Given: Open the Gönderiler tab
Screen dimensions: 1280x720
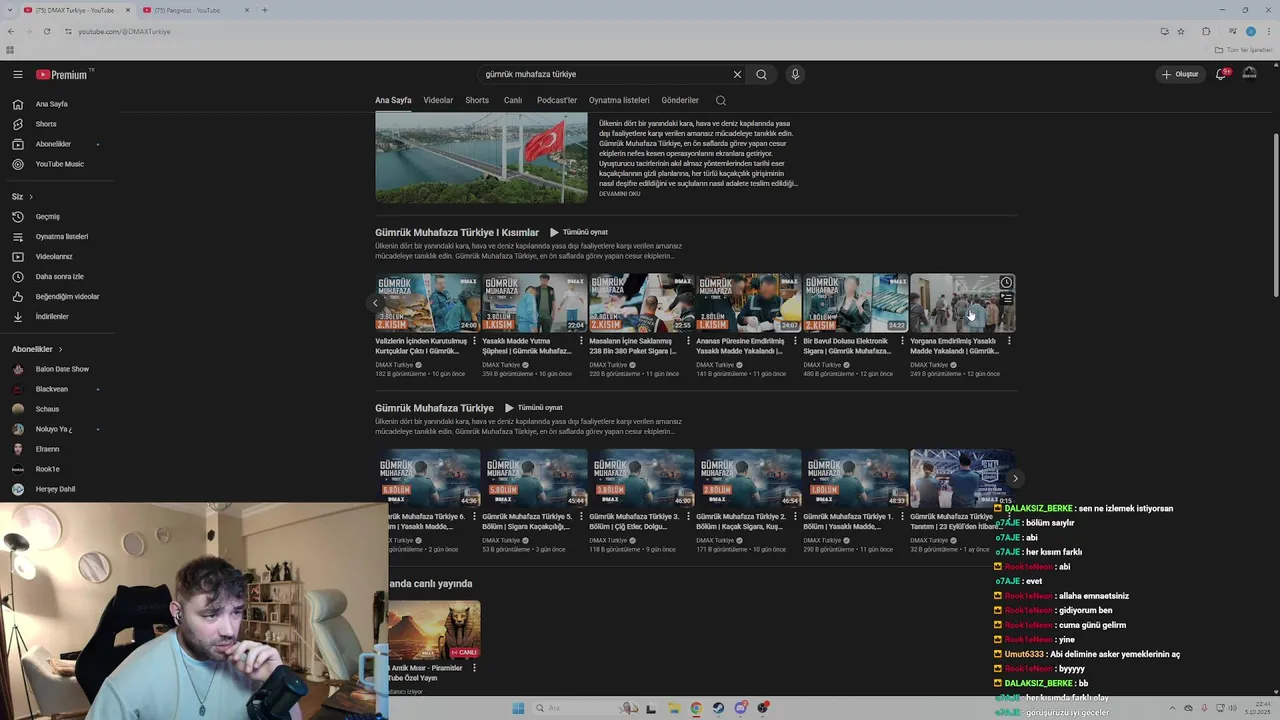Looking at the screenshot, I should coord(680,100).
